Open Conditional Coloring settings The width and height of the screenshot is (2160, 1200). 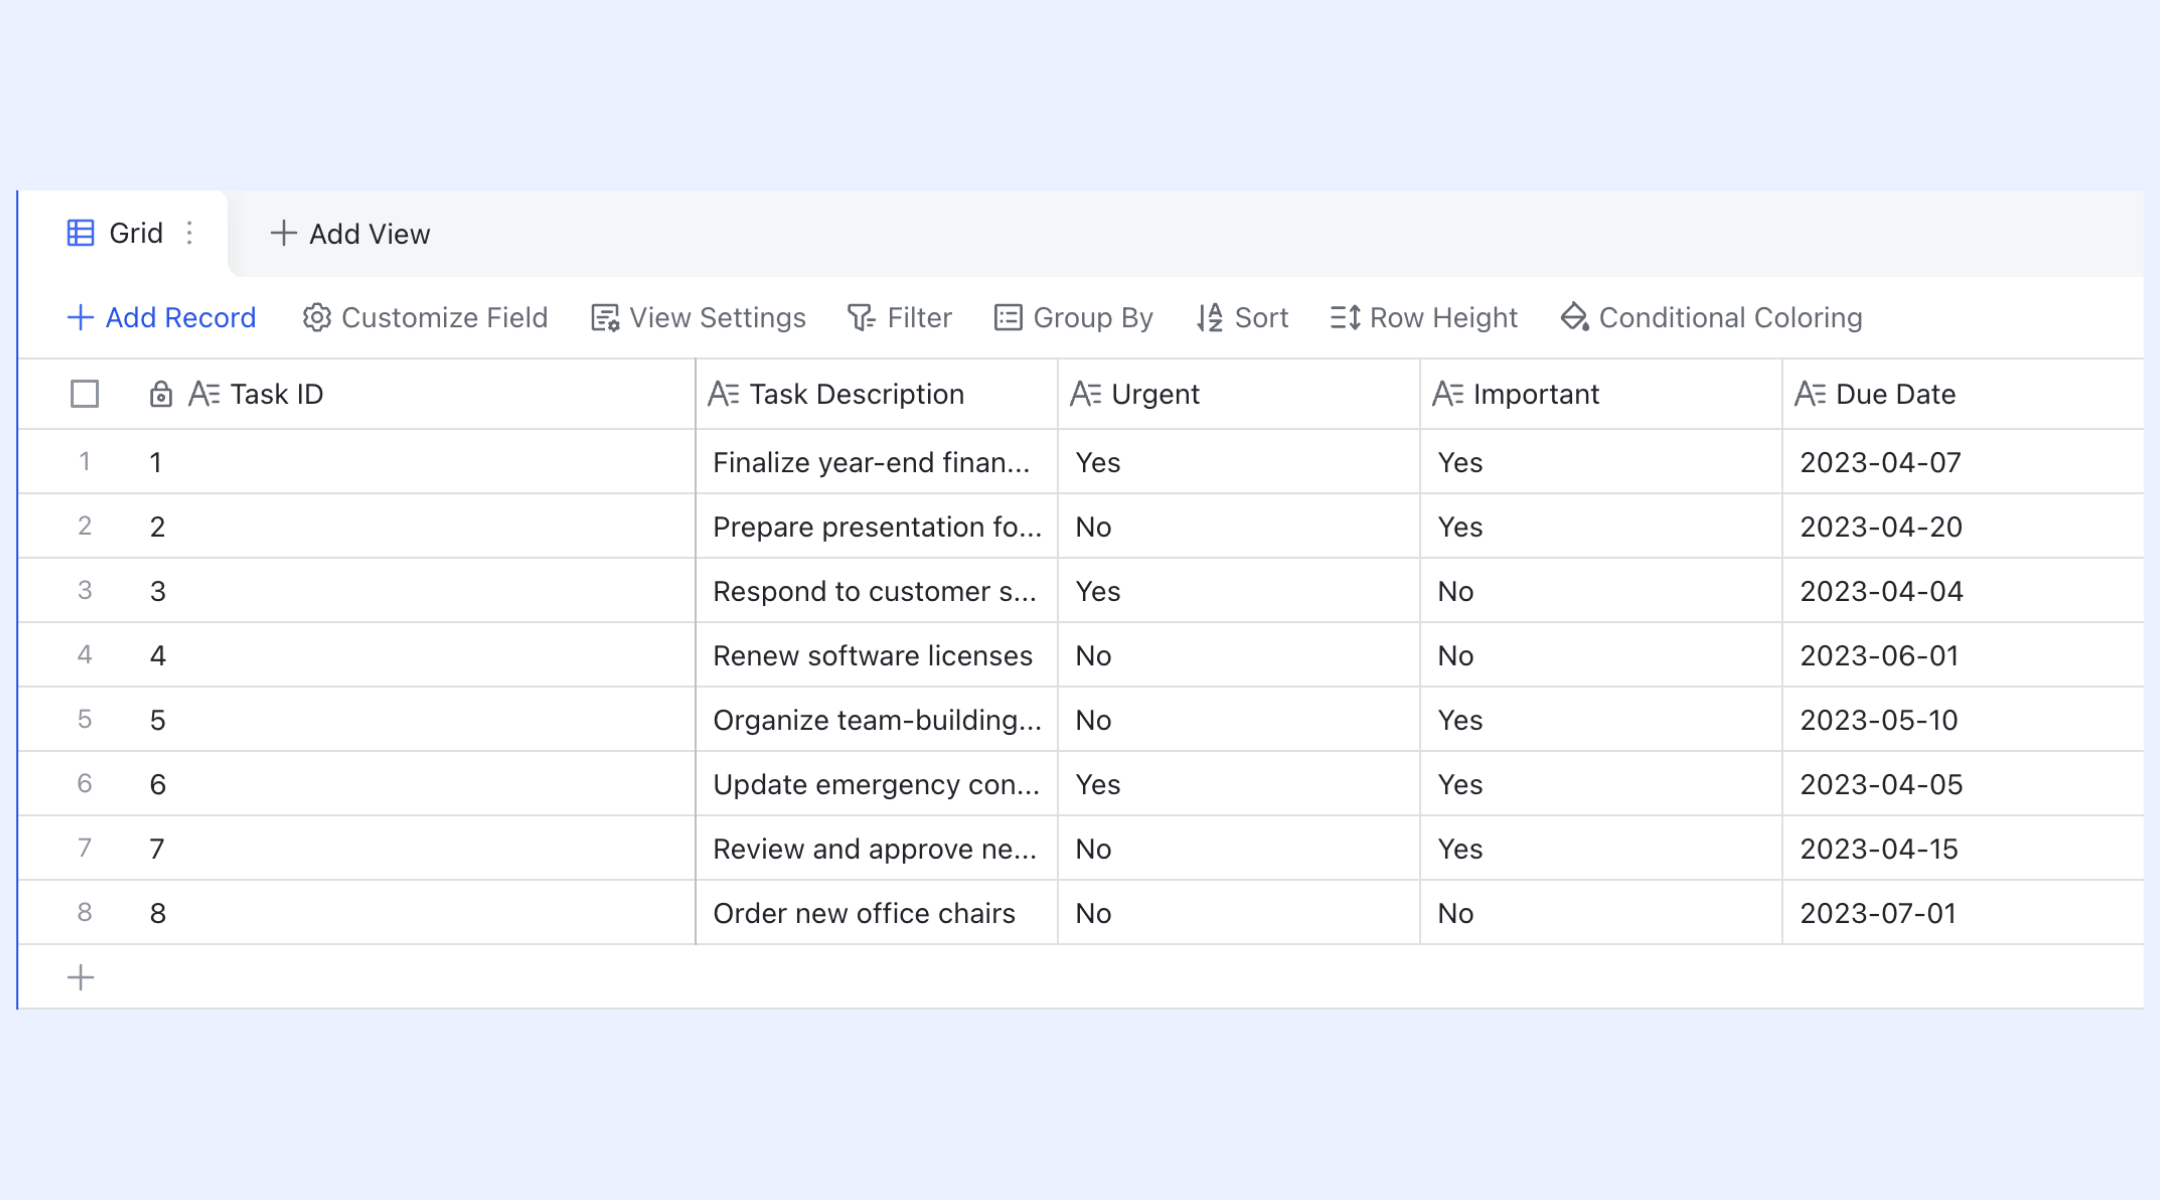[x=1711, y=317]
